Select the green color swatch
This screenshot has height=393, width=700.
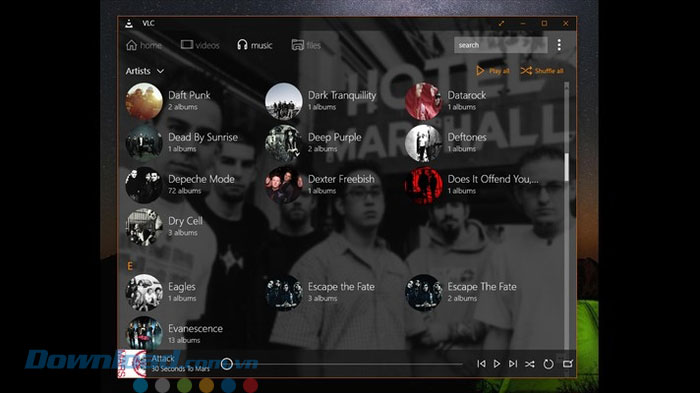(x=184, y=385)
